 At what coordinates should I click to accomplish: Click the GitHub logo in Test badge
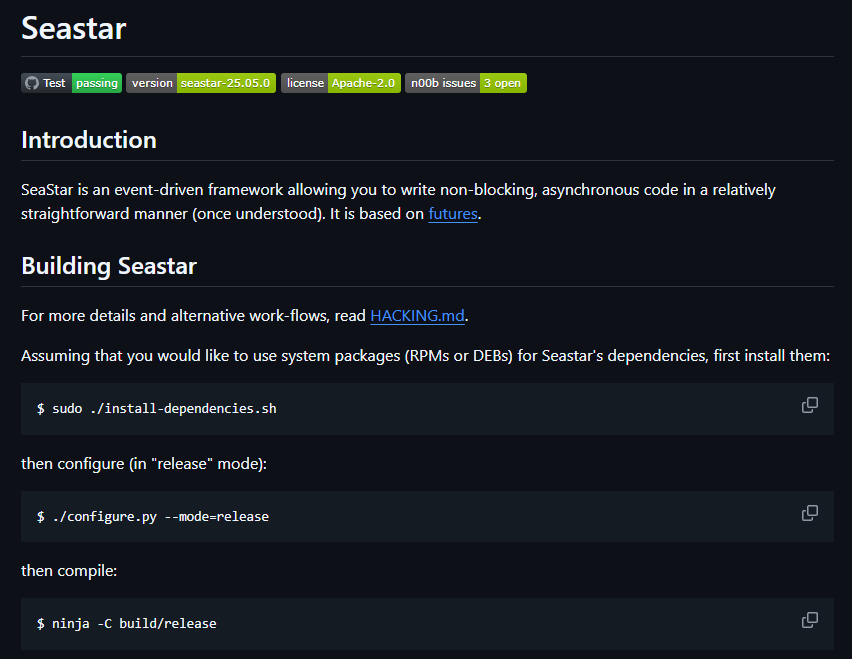pos(32,83)
